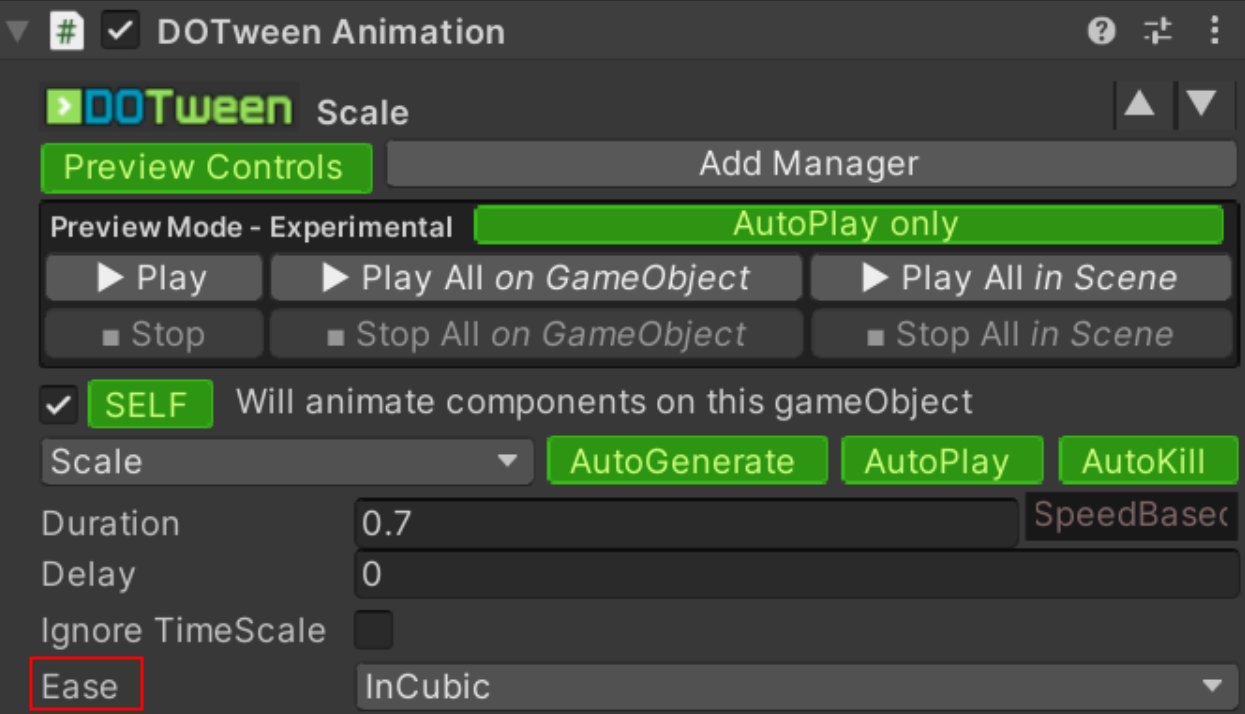Viewport: 1245px width, 714px height.
Task: Click the DOTween Animation component title
Action: (x=331, y=32)
